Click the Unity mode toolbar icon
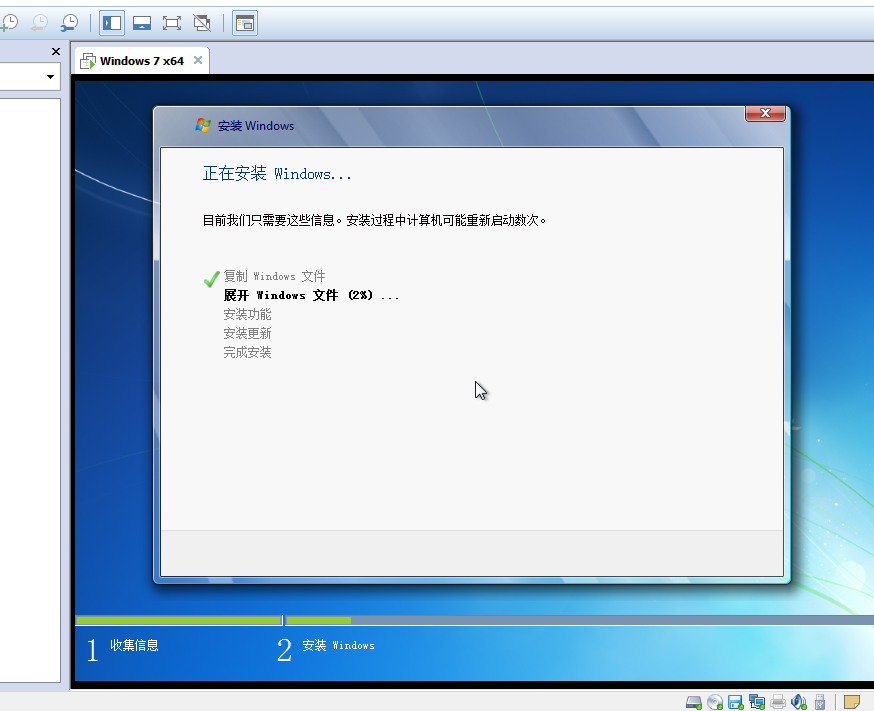This screenshot has width=874, height=711. tap(202, 23)
